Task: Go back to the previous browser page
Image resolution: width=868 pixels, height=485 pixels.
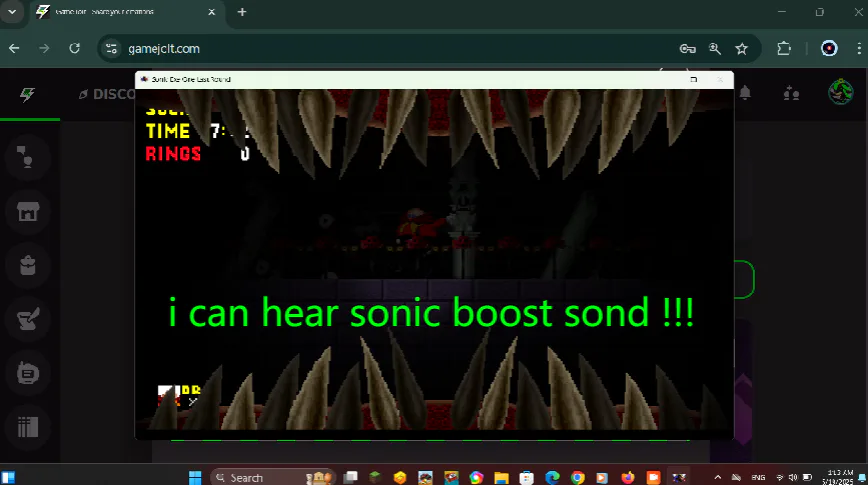Action: tap(14, 49)
